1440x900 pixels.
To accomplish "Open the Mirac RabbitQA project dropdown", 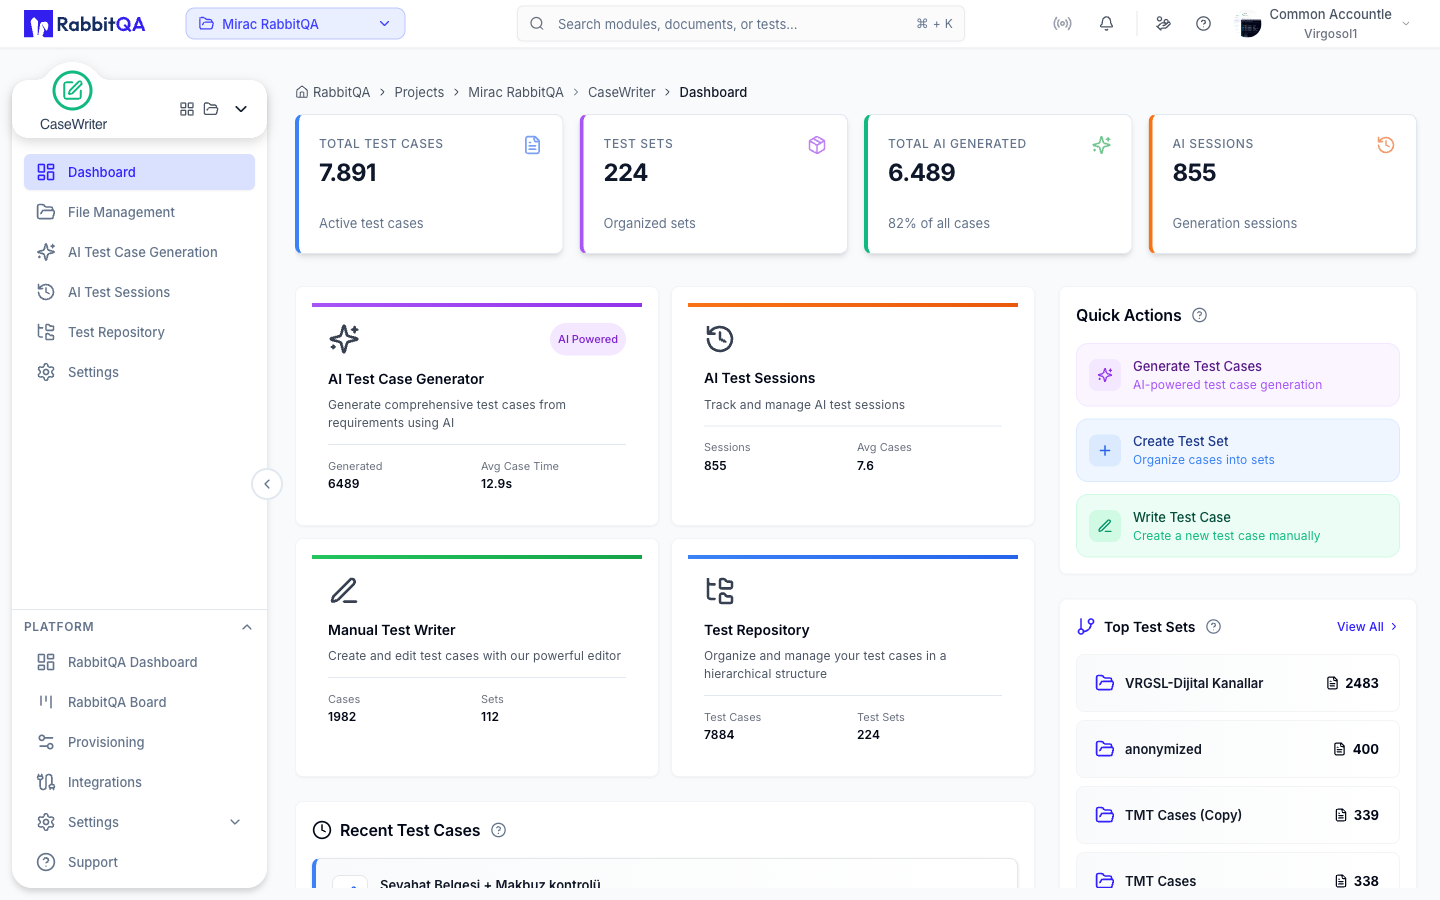I will tap(295, 24).
